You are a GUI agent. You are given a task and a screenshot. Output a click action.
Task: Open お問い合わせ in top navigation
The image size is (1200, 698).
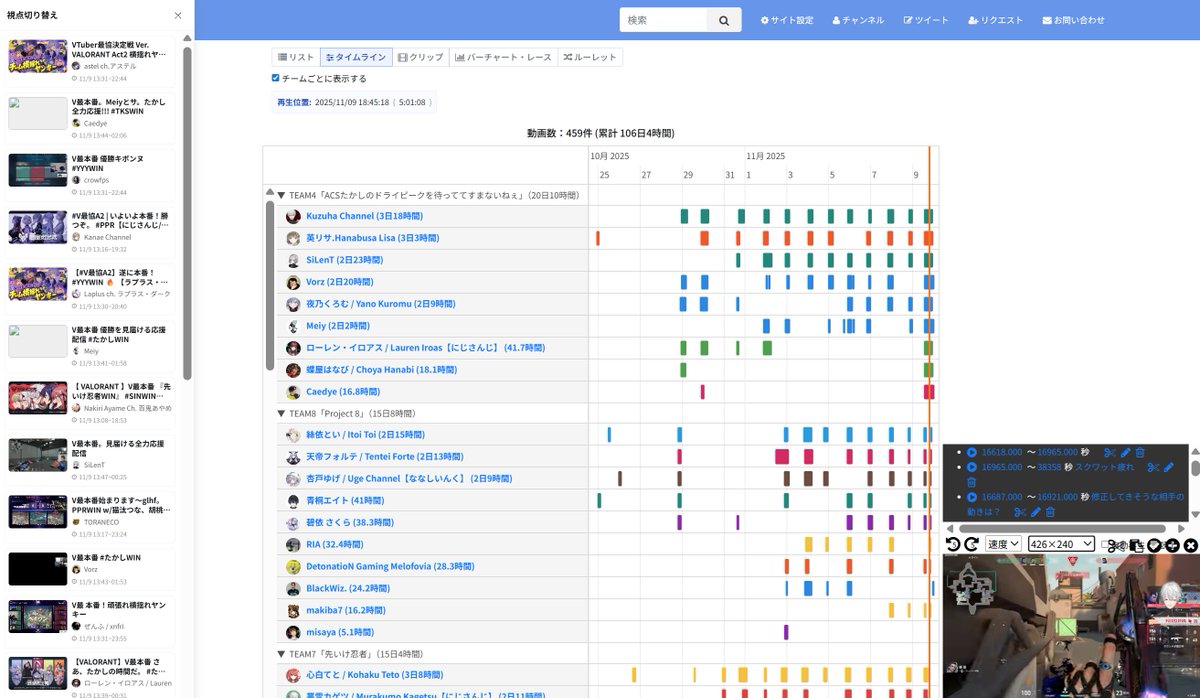click(x=1073, y=20)
